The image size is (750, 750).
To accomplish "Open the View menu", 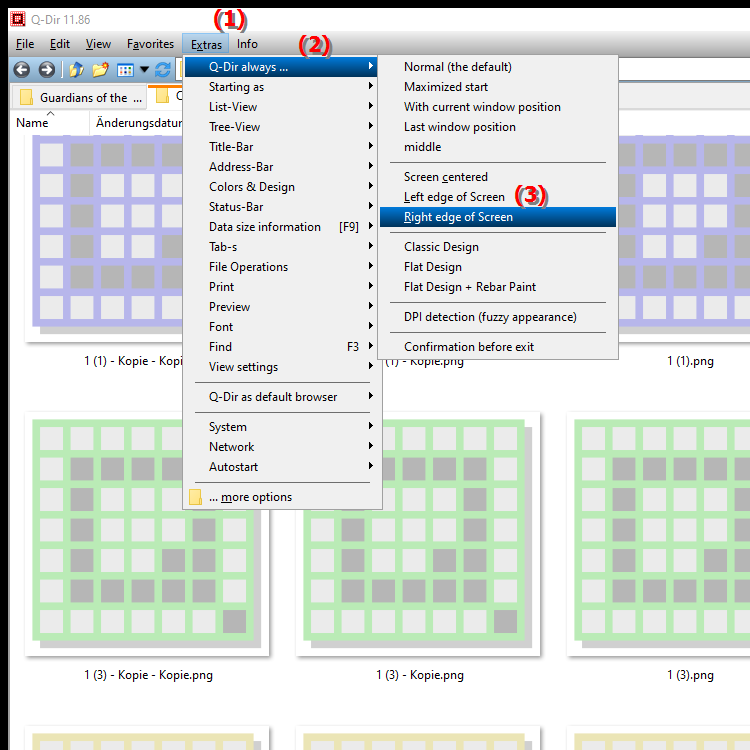I will coord(98,44).
